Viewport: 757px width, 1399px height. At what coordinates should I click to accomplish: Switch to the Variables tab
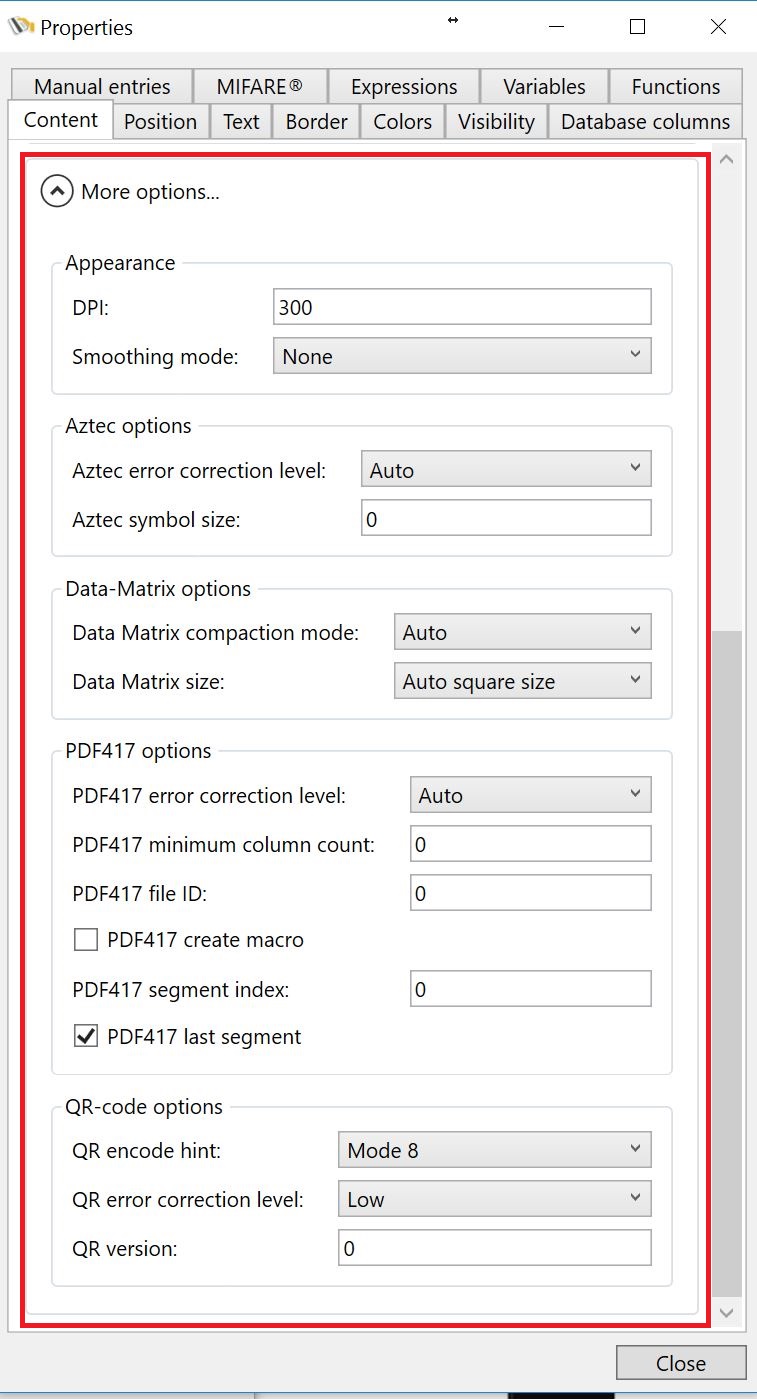coord(544,87)
